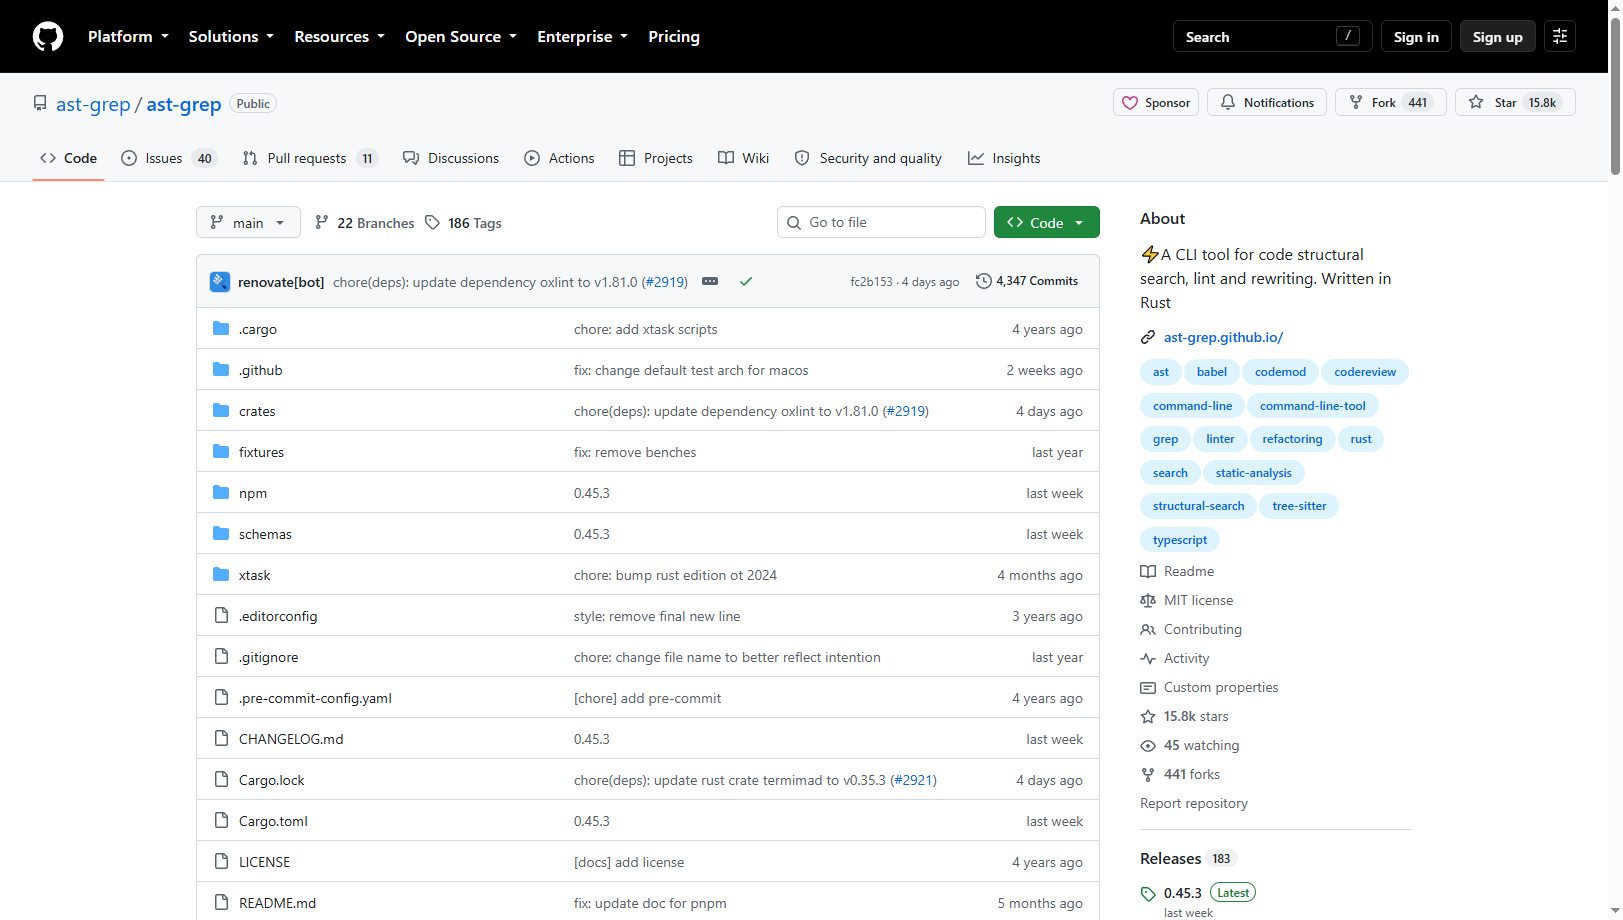Switch to the Issues tab
Image resolution: width=1623 pixels, height=920 pixels.
(x=168, y=159)
